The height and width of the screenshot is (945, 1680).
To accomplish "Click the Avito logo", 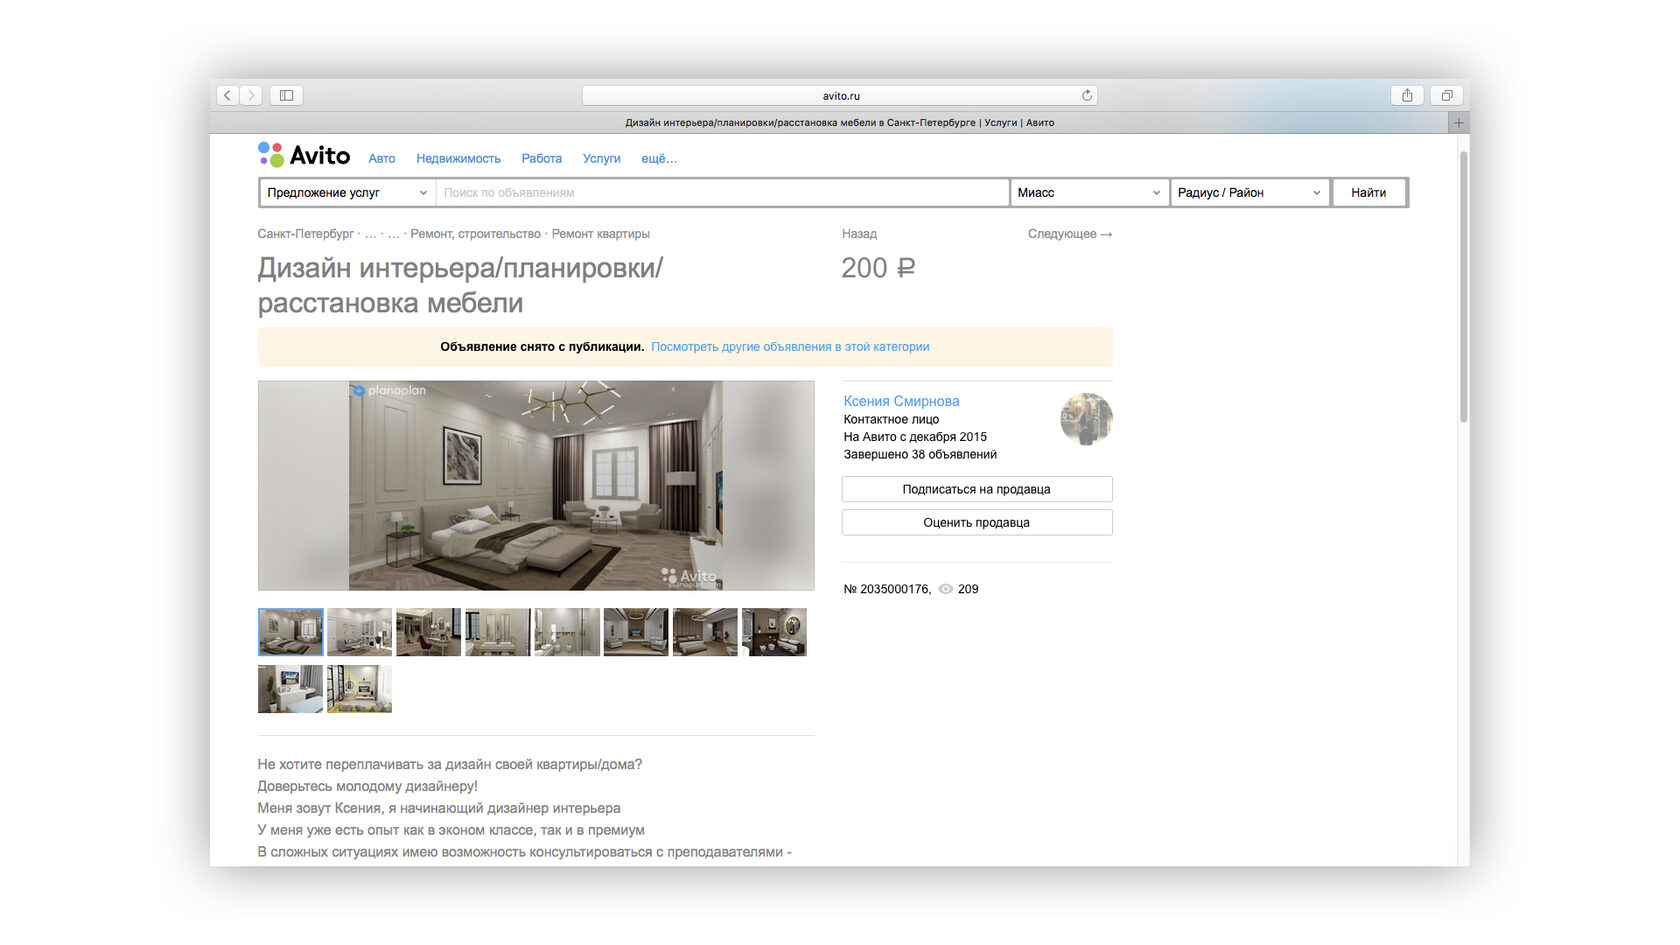I will pos(304,155).
